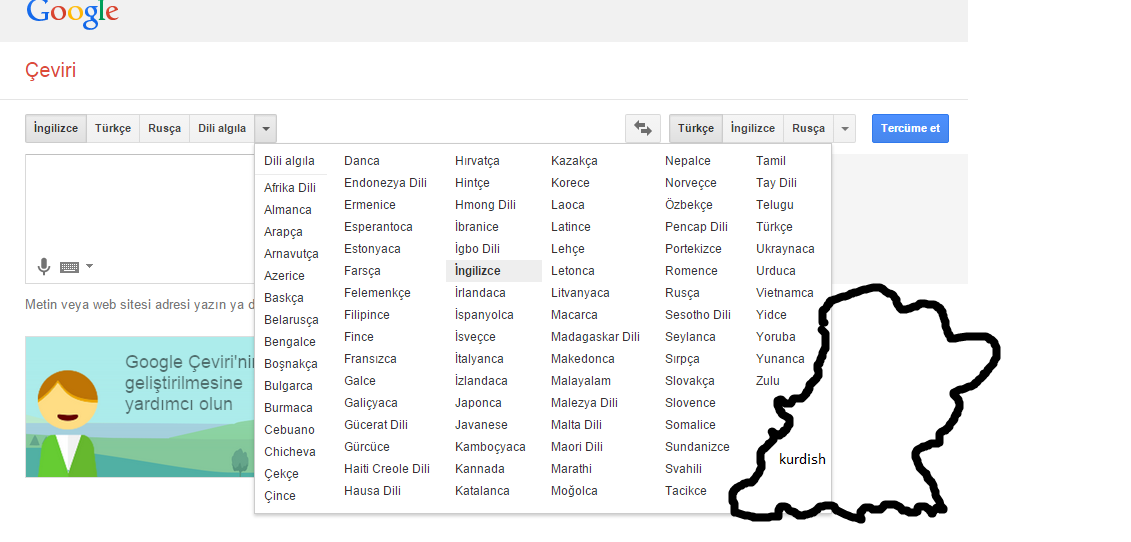Screen dimensions: 1131x542
Task: Toggle Dili algıla source button
Action: coord(221,129)
